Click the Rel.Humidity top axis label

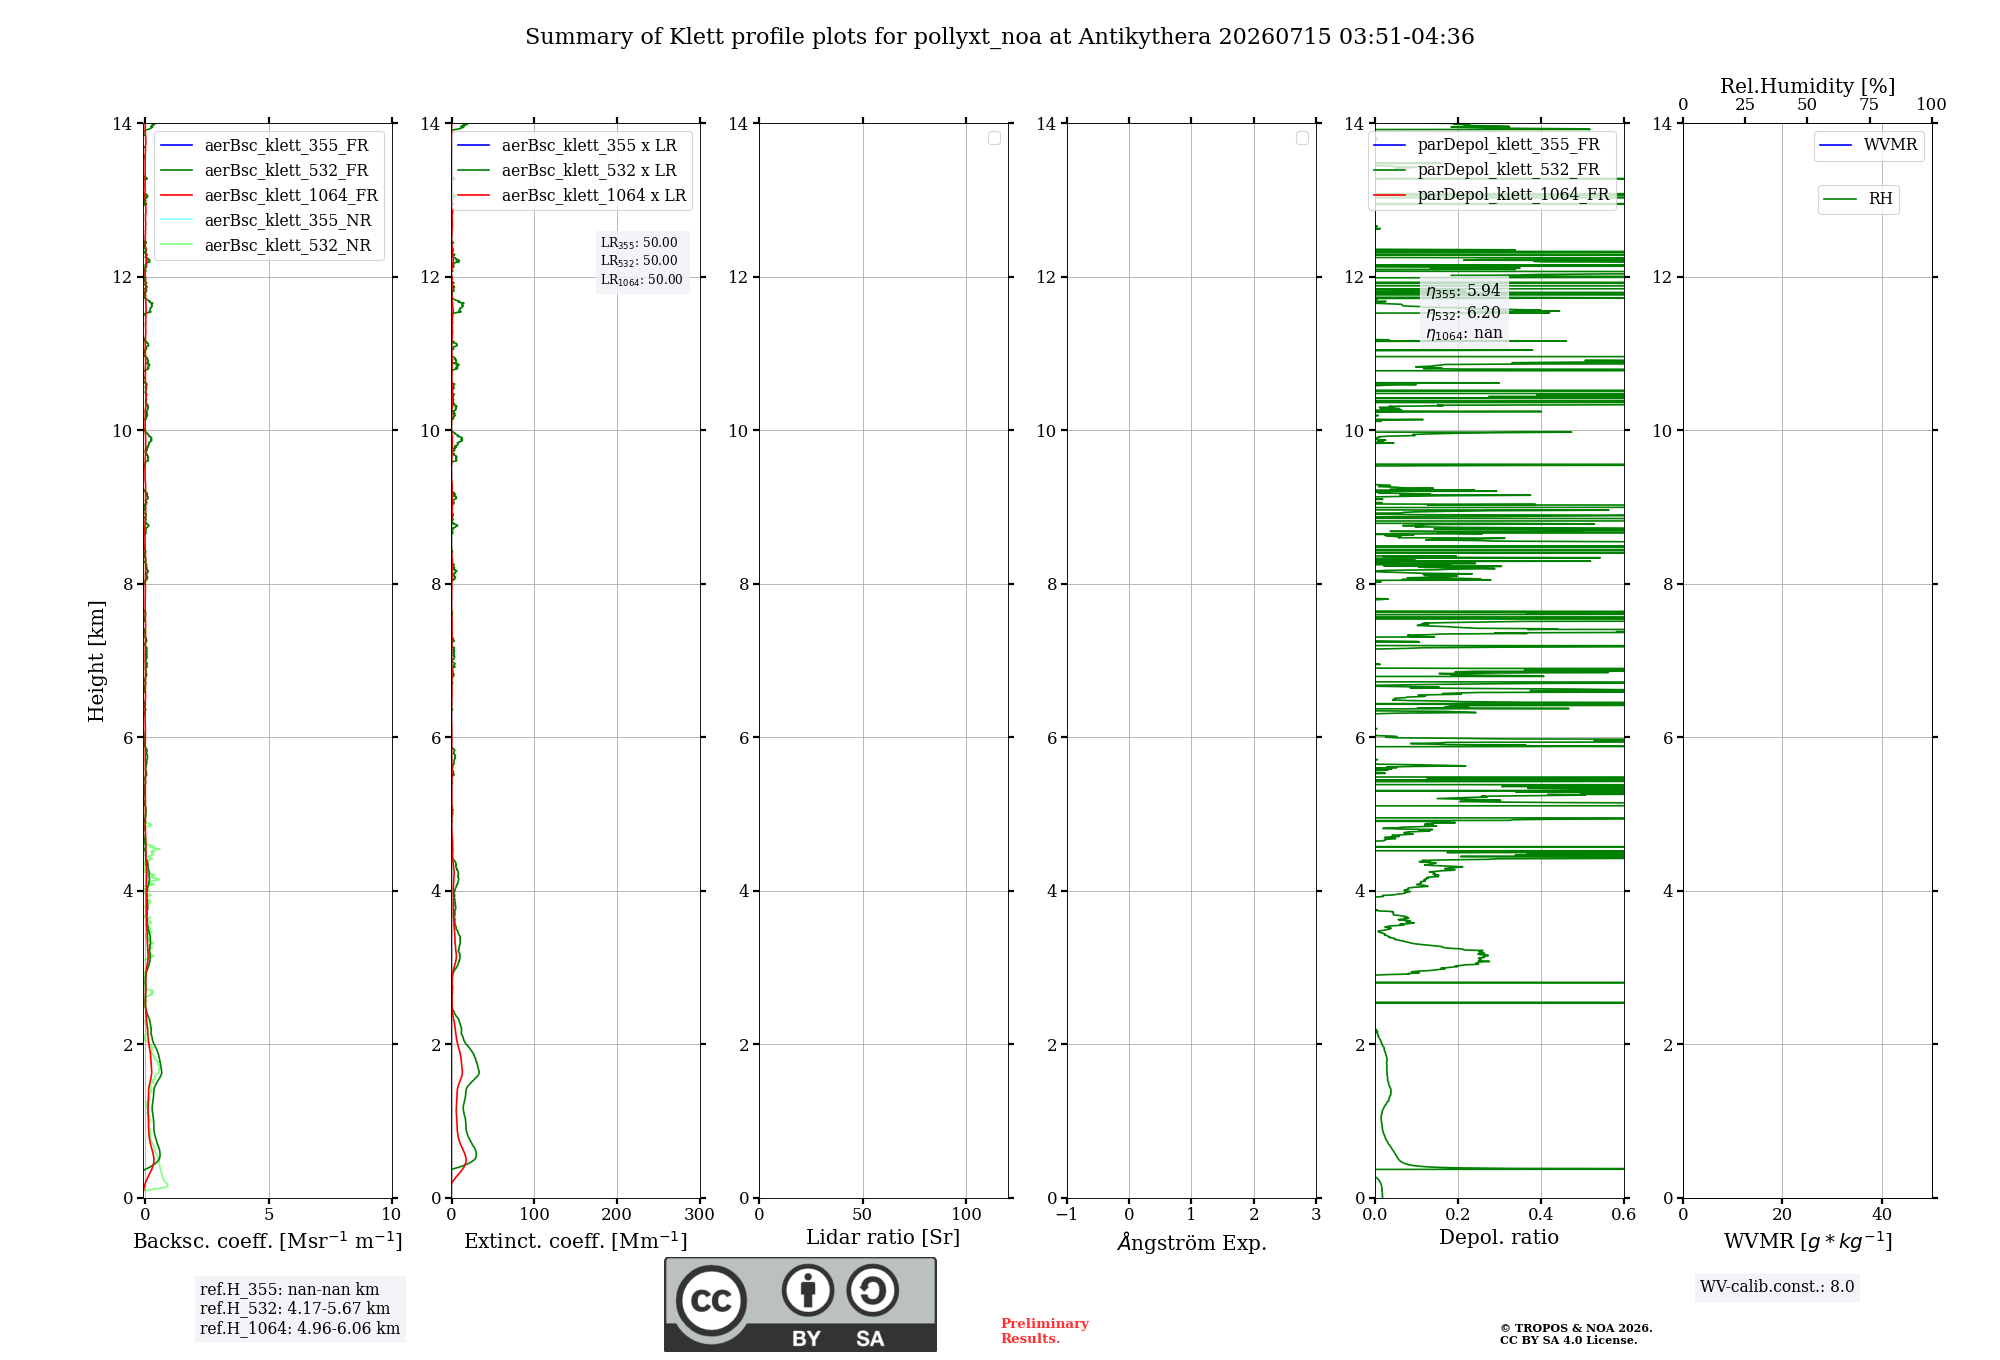(1807, 86)
